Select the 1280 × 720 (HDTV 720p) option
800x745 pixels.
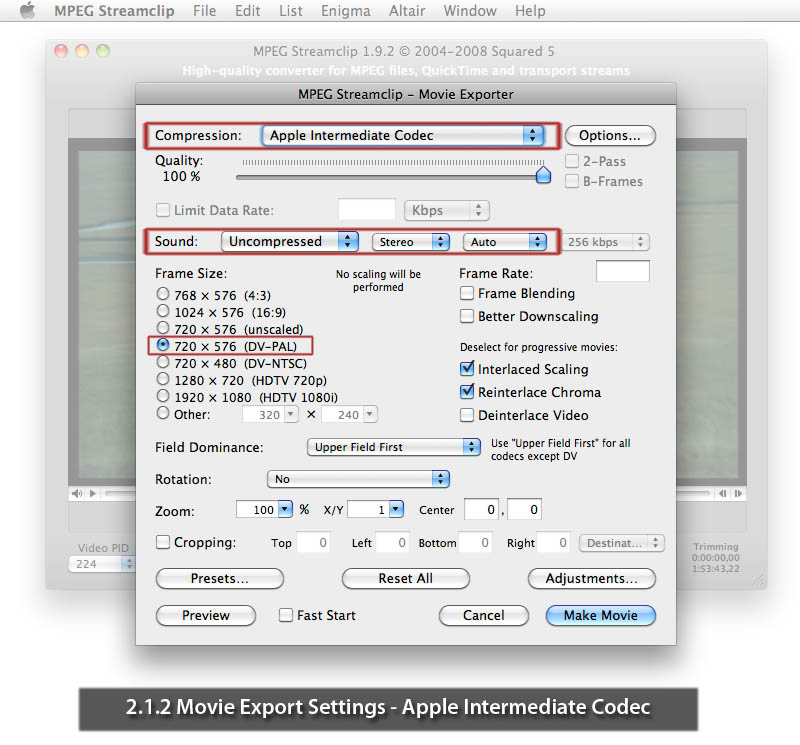point(163,379)
